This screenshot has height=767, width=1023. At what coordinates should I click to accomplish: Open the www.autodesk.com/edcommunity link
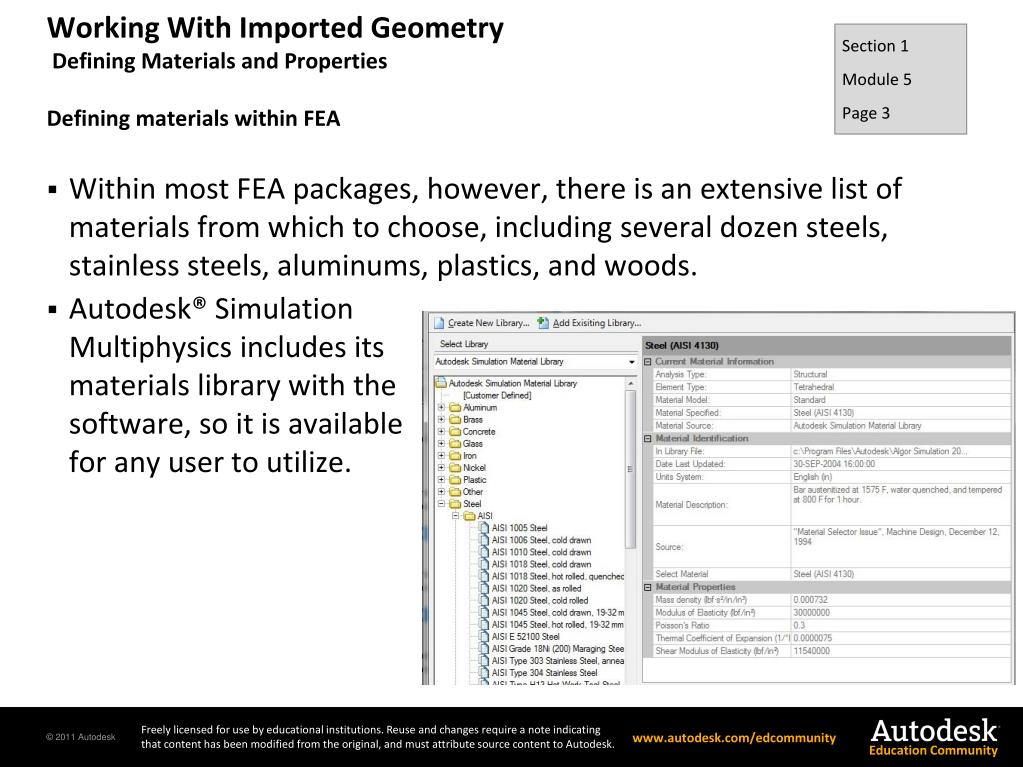[x=734, y=738]
